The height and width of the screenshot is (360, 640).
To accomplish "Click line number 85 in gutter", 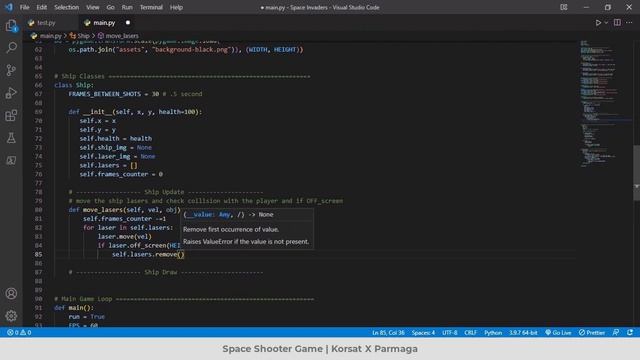I will point(38,254).
